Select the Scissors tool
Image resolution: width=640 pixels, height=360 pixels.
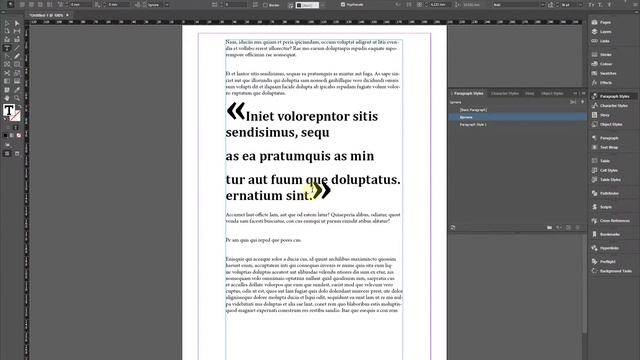pyautogui.click(x=7, y=73)
